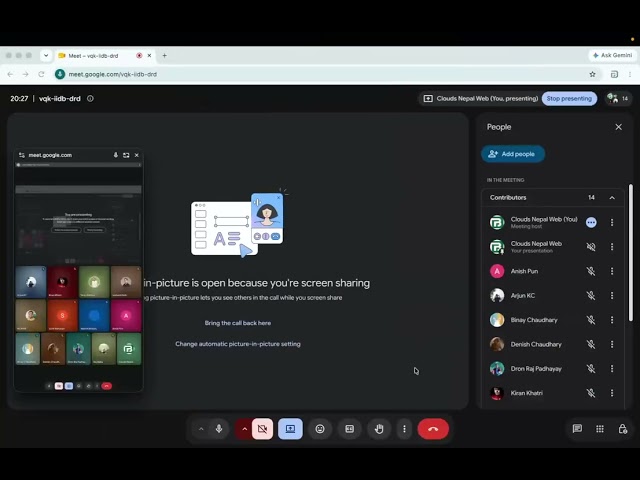
Task: Open more options menu for Anish Pun
Action: (x=612, y=271)
